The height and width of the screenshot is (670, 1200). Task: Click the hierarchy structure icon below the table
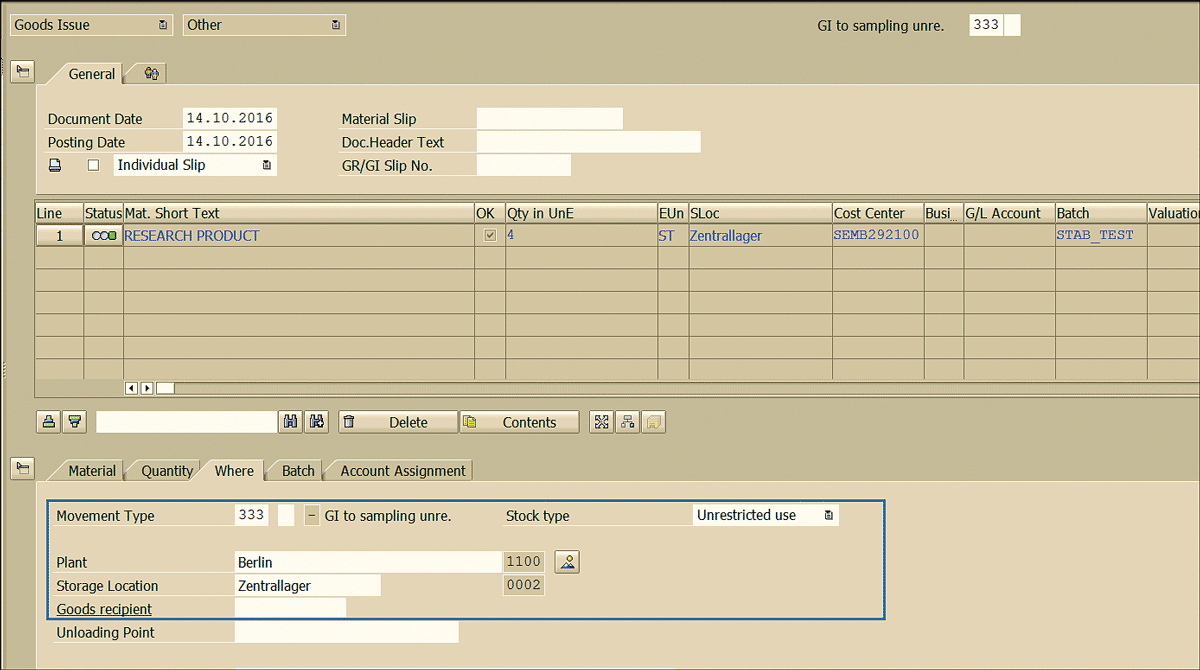click(x=627, y=422)
